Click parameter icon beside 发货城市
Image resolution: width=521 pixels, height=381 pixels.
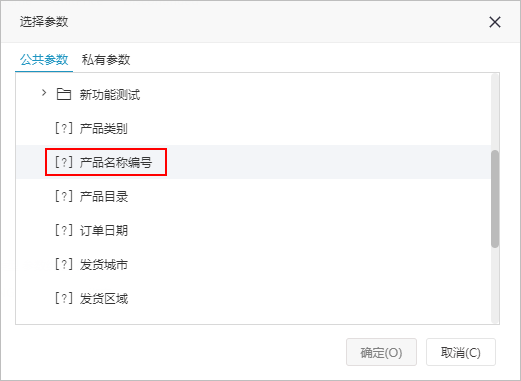64,264
